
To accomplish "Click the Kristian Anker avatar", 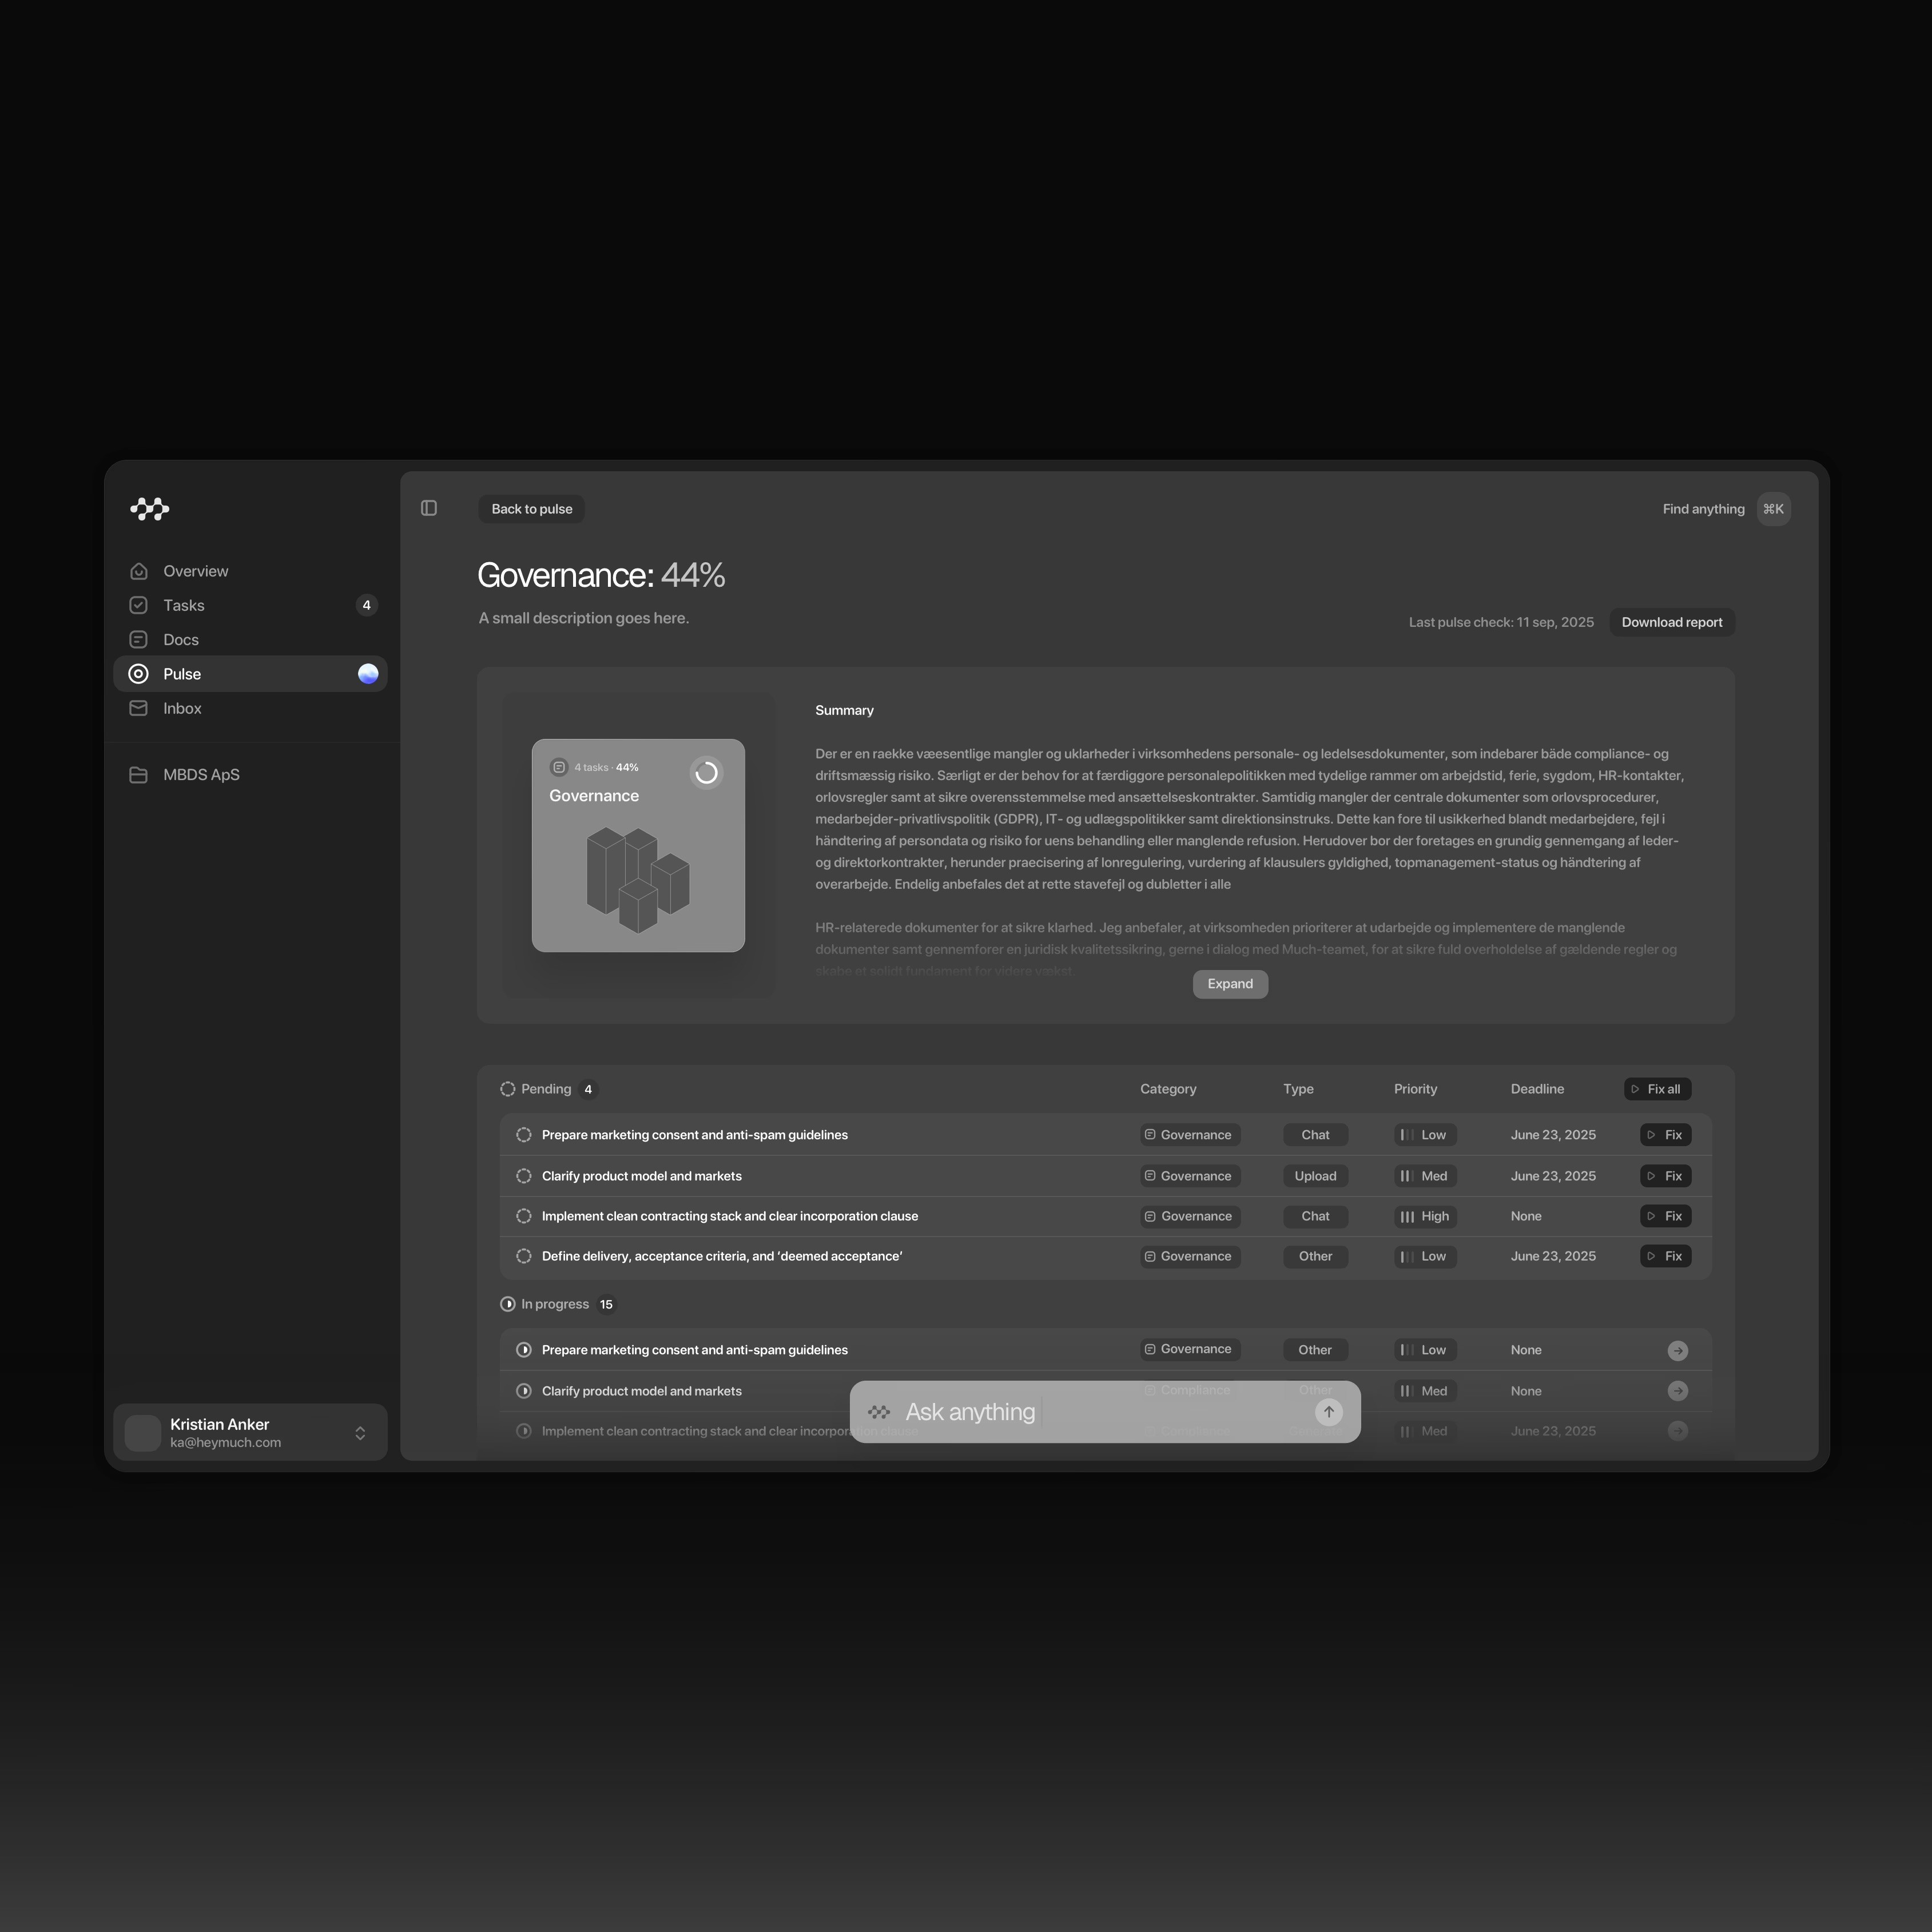I will pos(143,1432).
